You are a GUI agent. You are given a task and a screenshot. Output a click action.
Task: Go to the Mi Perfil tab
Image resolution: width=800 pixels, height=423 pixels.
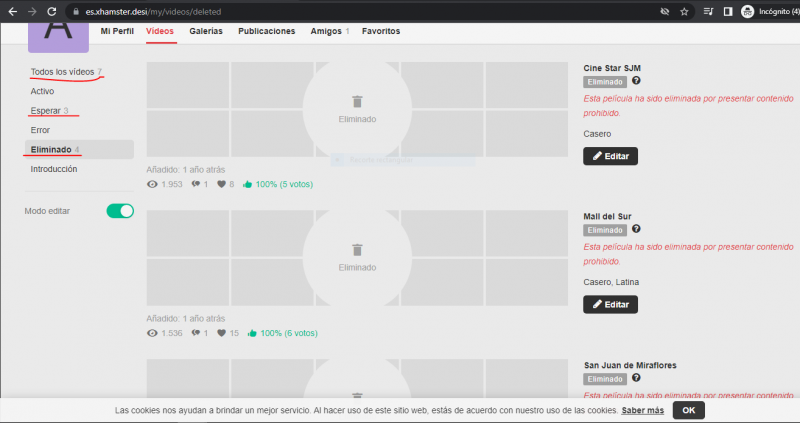click(117, 31)
